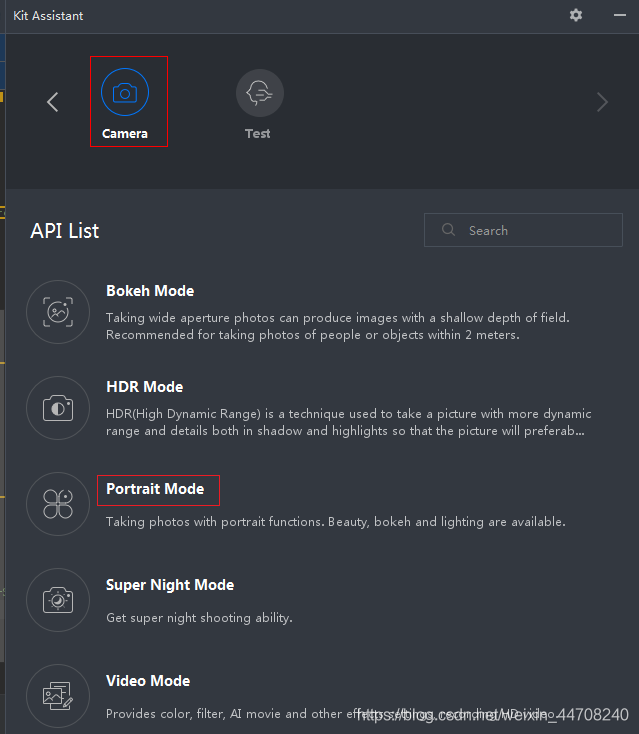Image resolution: width=639 pixels, height=734 pixels.
Task: Open the Video Mode API title
Action: click(148, 681)
